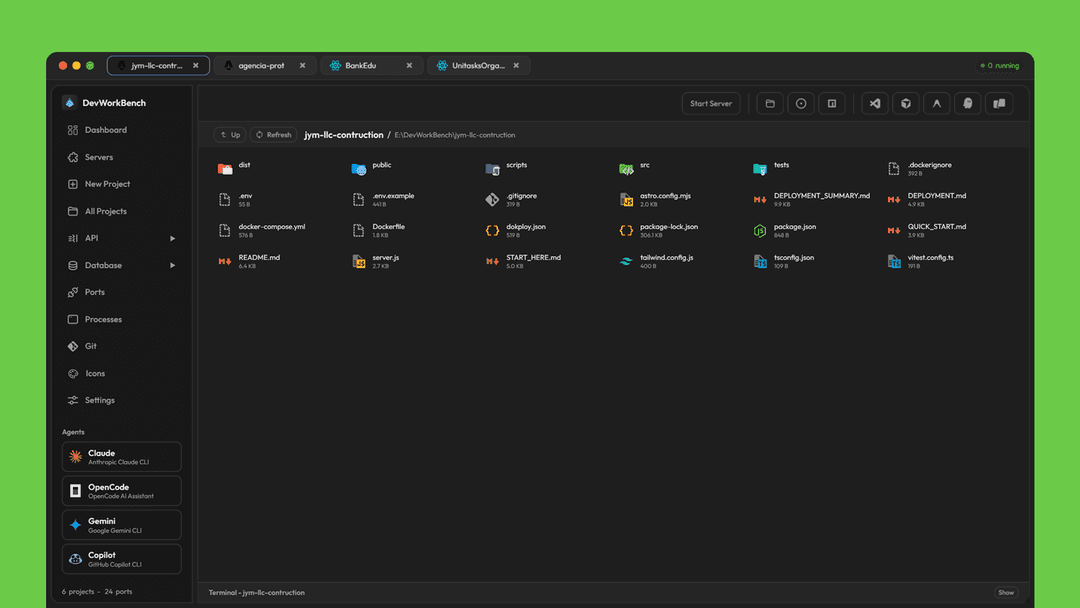Click the panel layout toolbar icon
This screenshot has height=608, width=1080.
pos(832,103)
